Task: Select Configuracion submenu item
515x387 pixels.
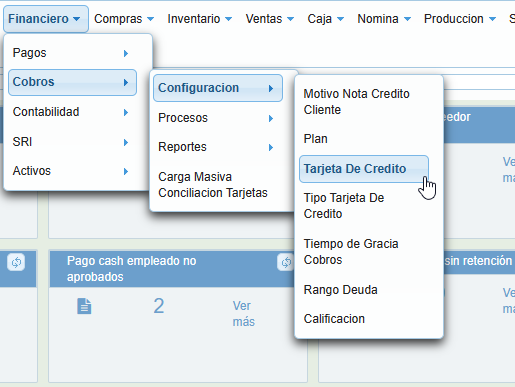Action: pos(218,88)
